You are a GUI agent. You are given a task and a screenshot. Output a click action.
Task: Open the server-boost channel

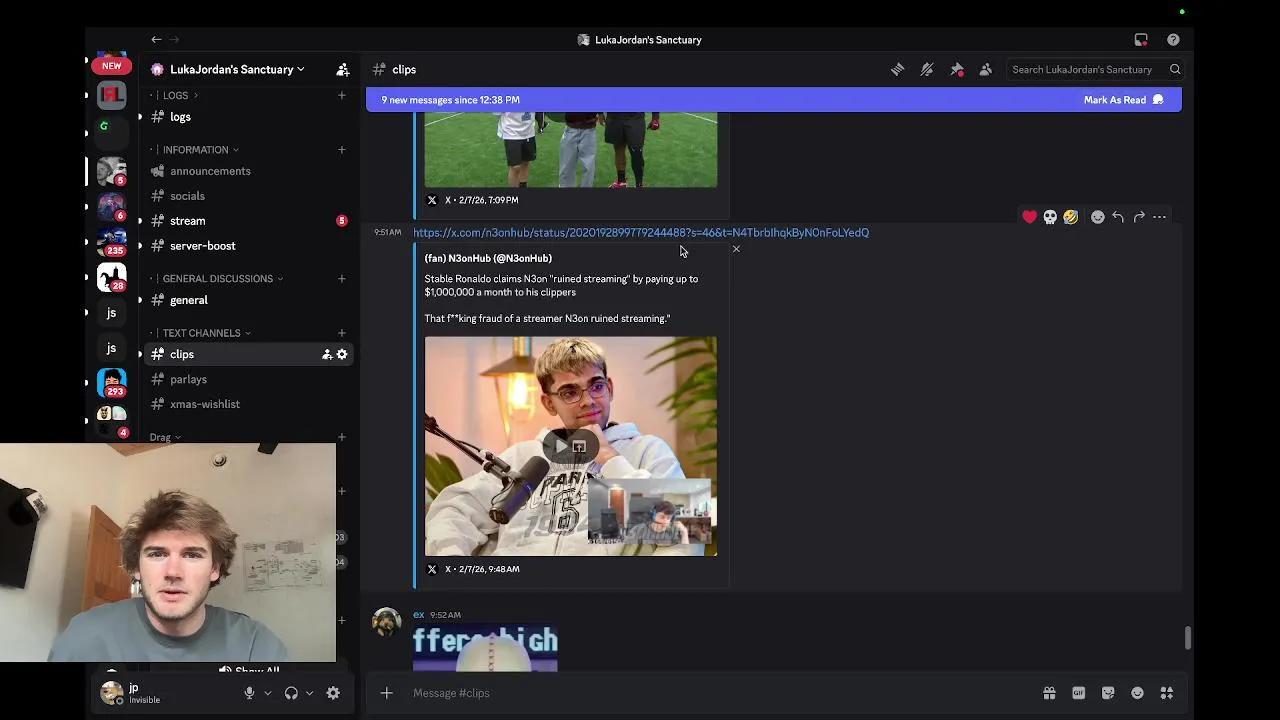[248, 246]
